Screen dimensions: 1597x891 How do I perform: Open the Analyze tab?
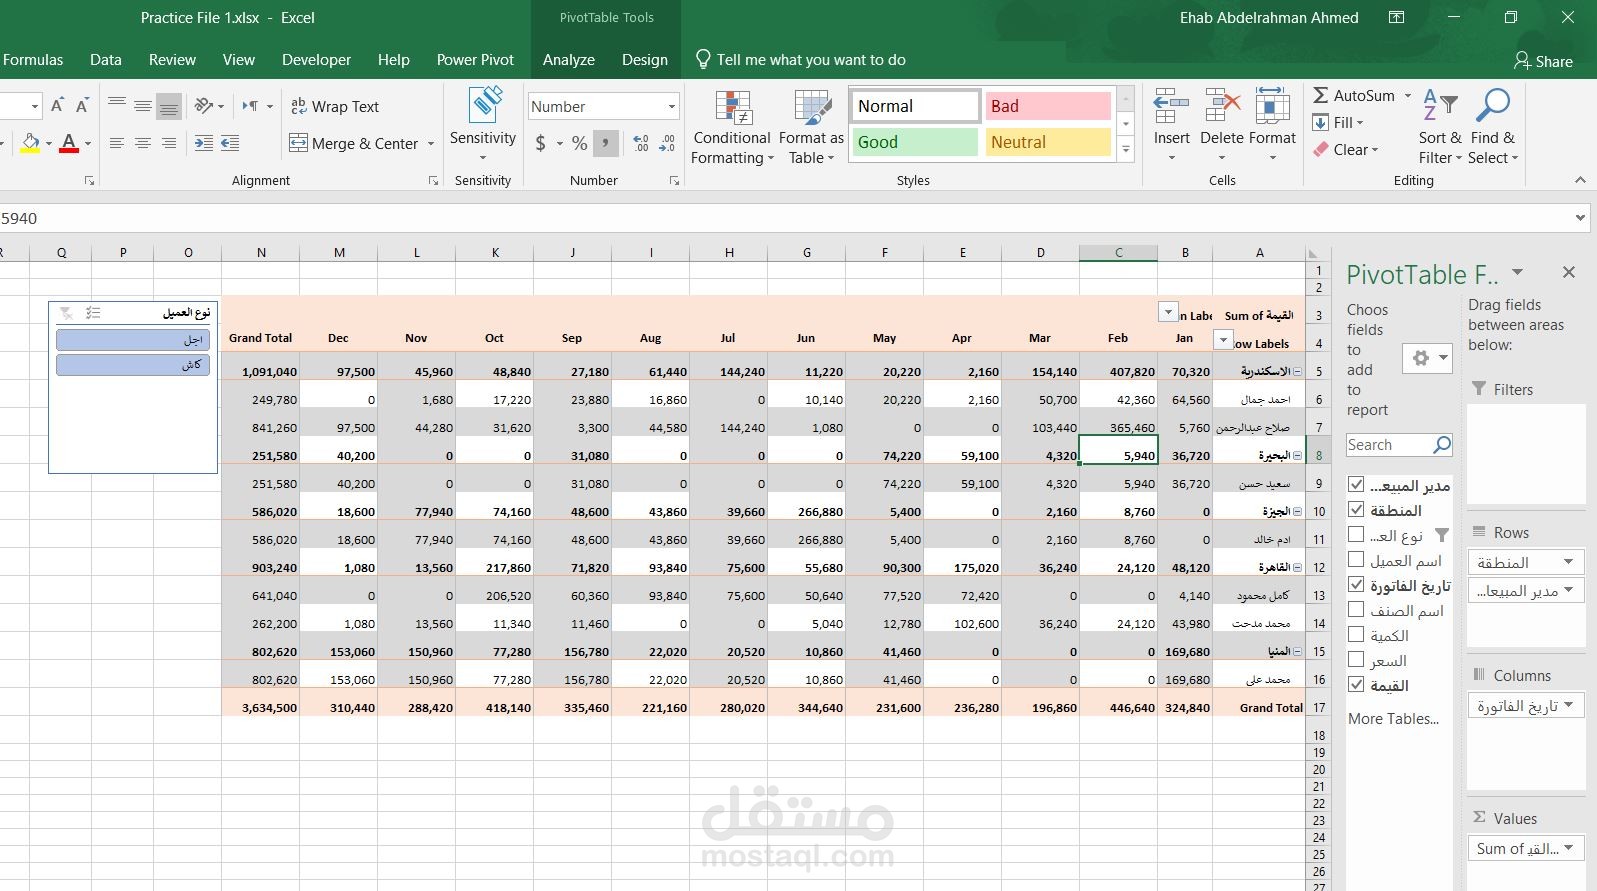569,60
